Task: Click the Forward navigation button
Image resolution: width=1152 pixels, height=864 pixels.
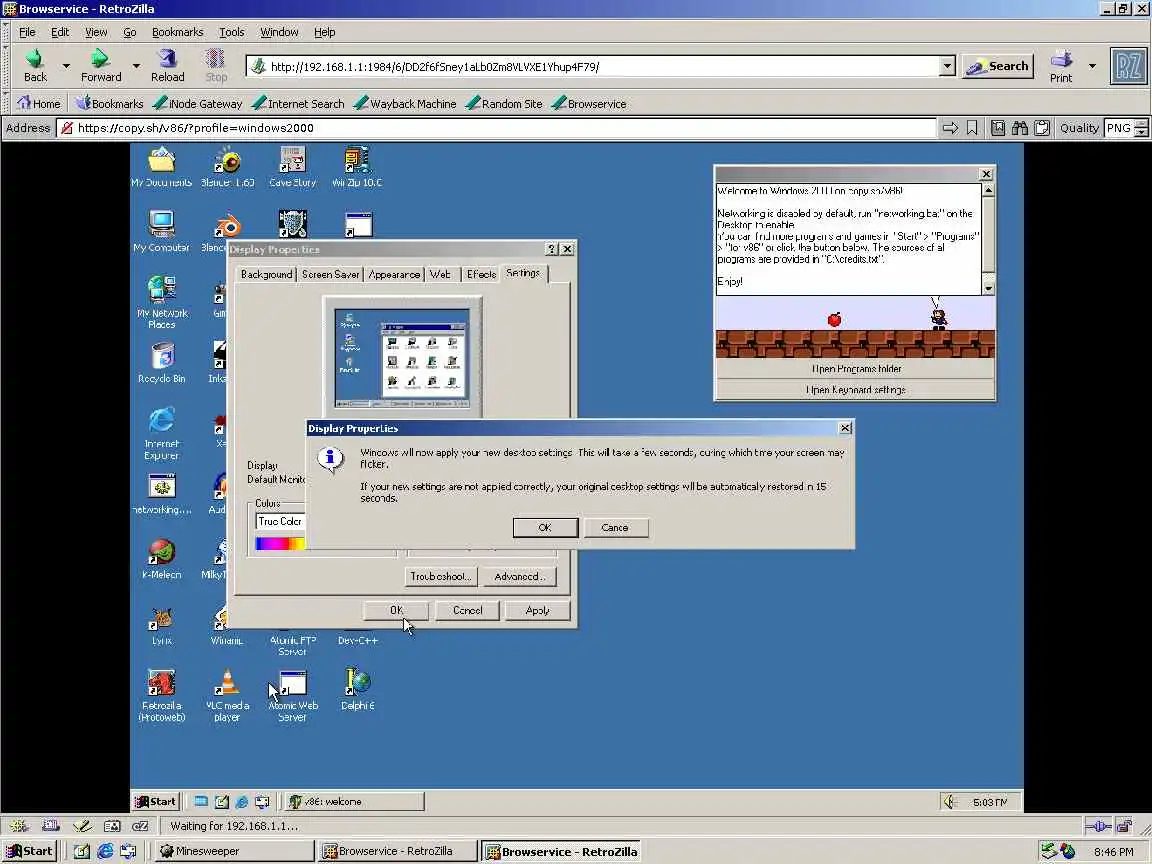Action: click(101, 66)
